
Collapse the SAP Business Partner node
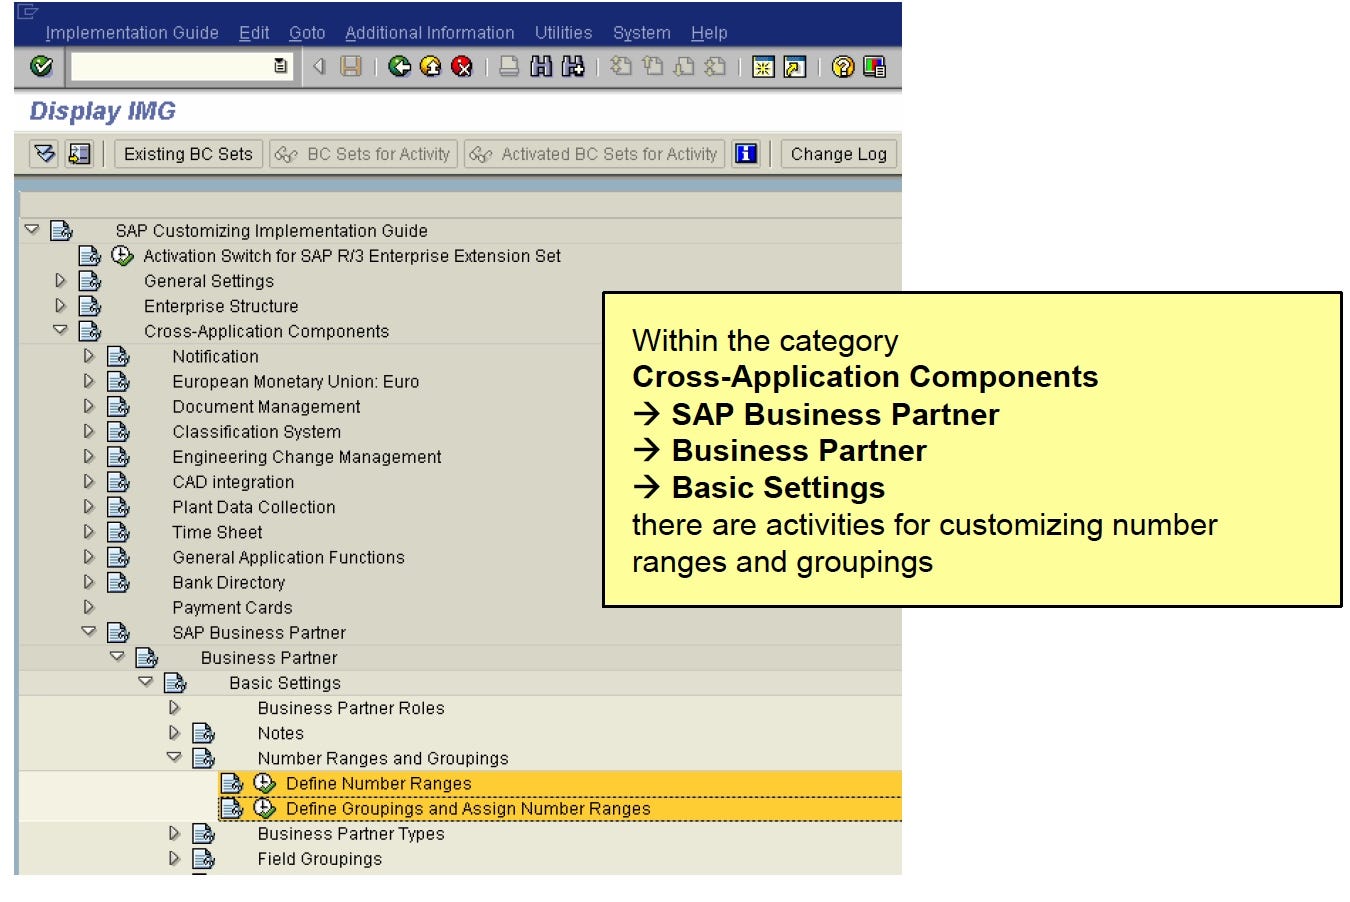click(88, 631)
